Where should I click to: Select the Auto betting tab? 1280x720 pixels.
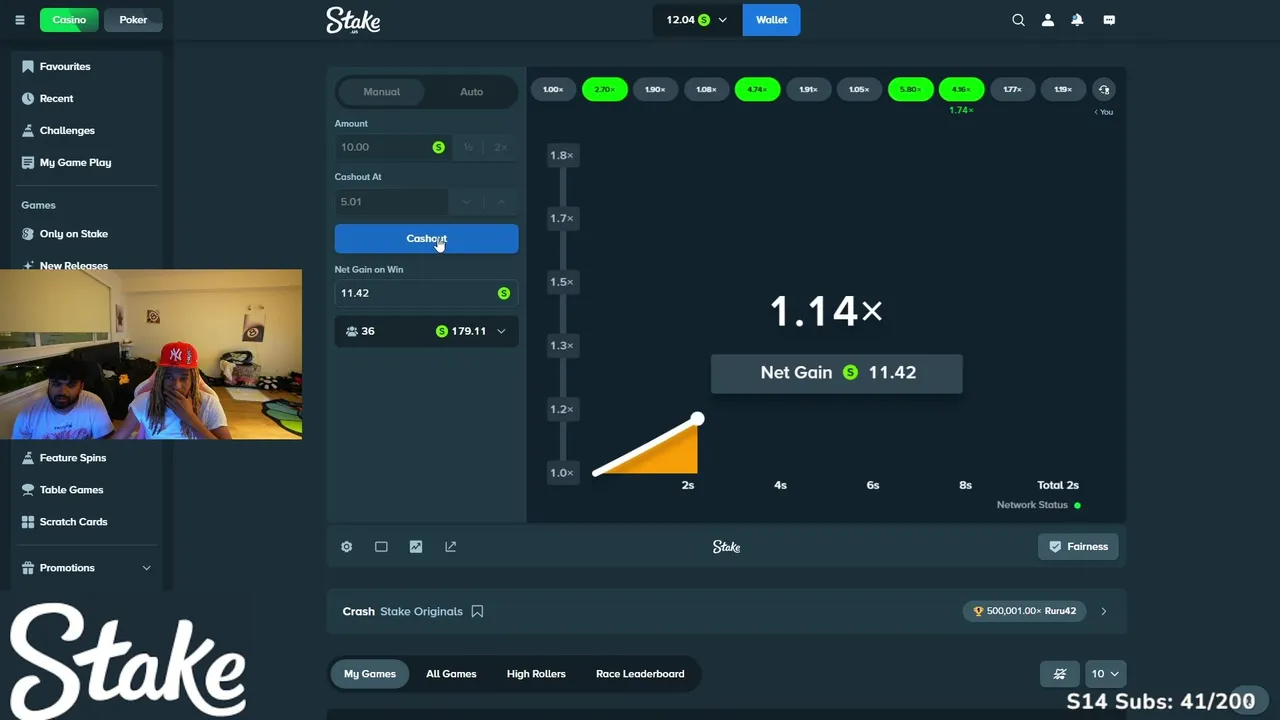471,92
